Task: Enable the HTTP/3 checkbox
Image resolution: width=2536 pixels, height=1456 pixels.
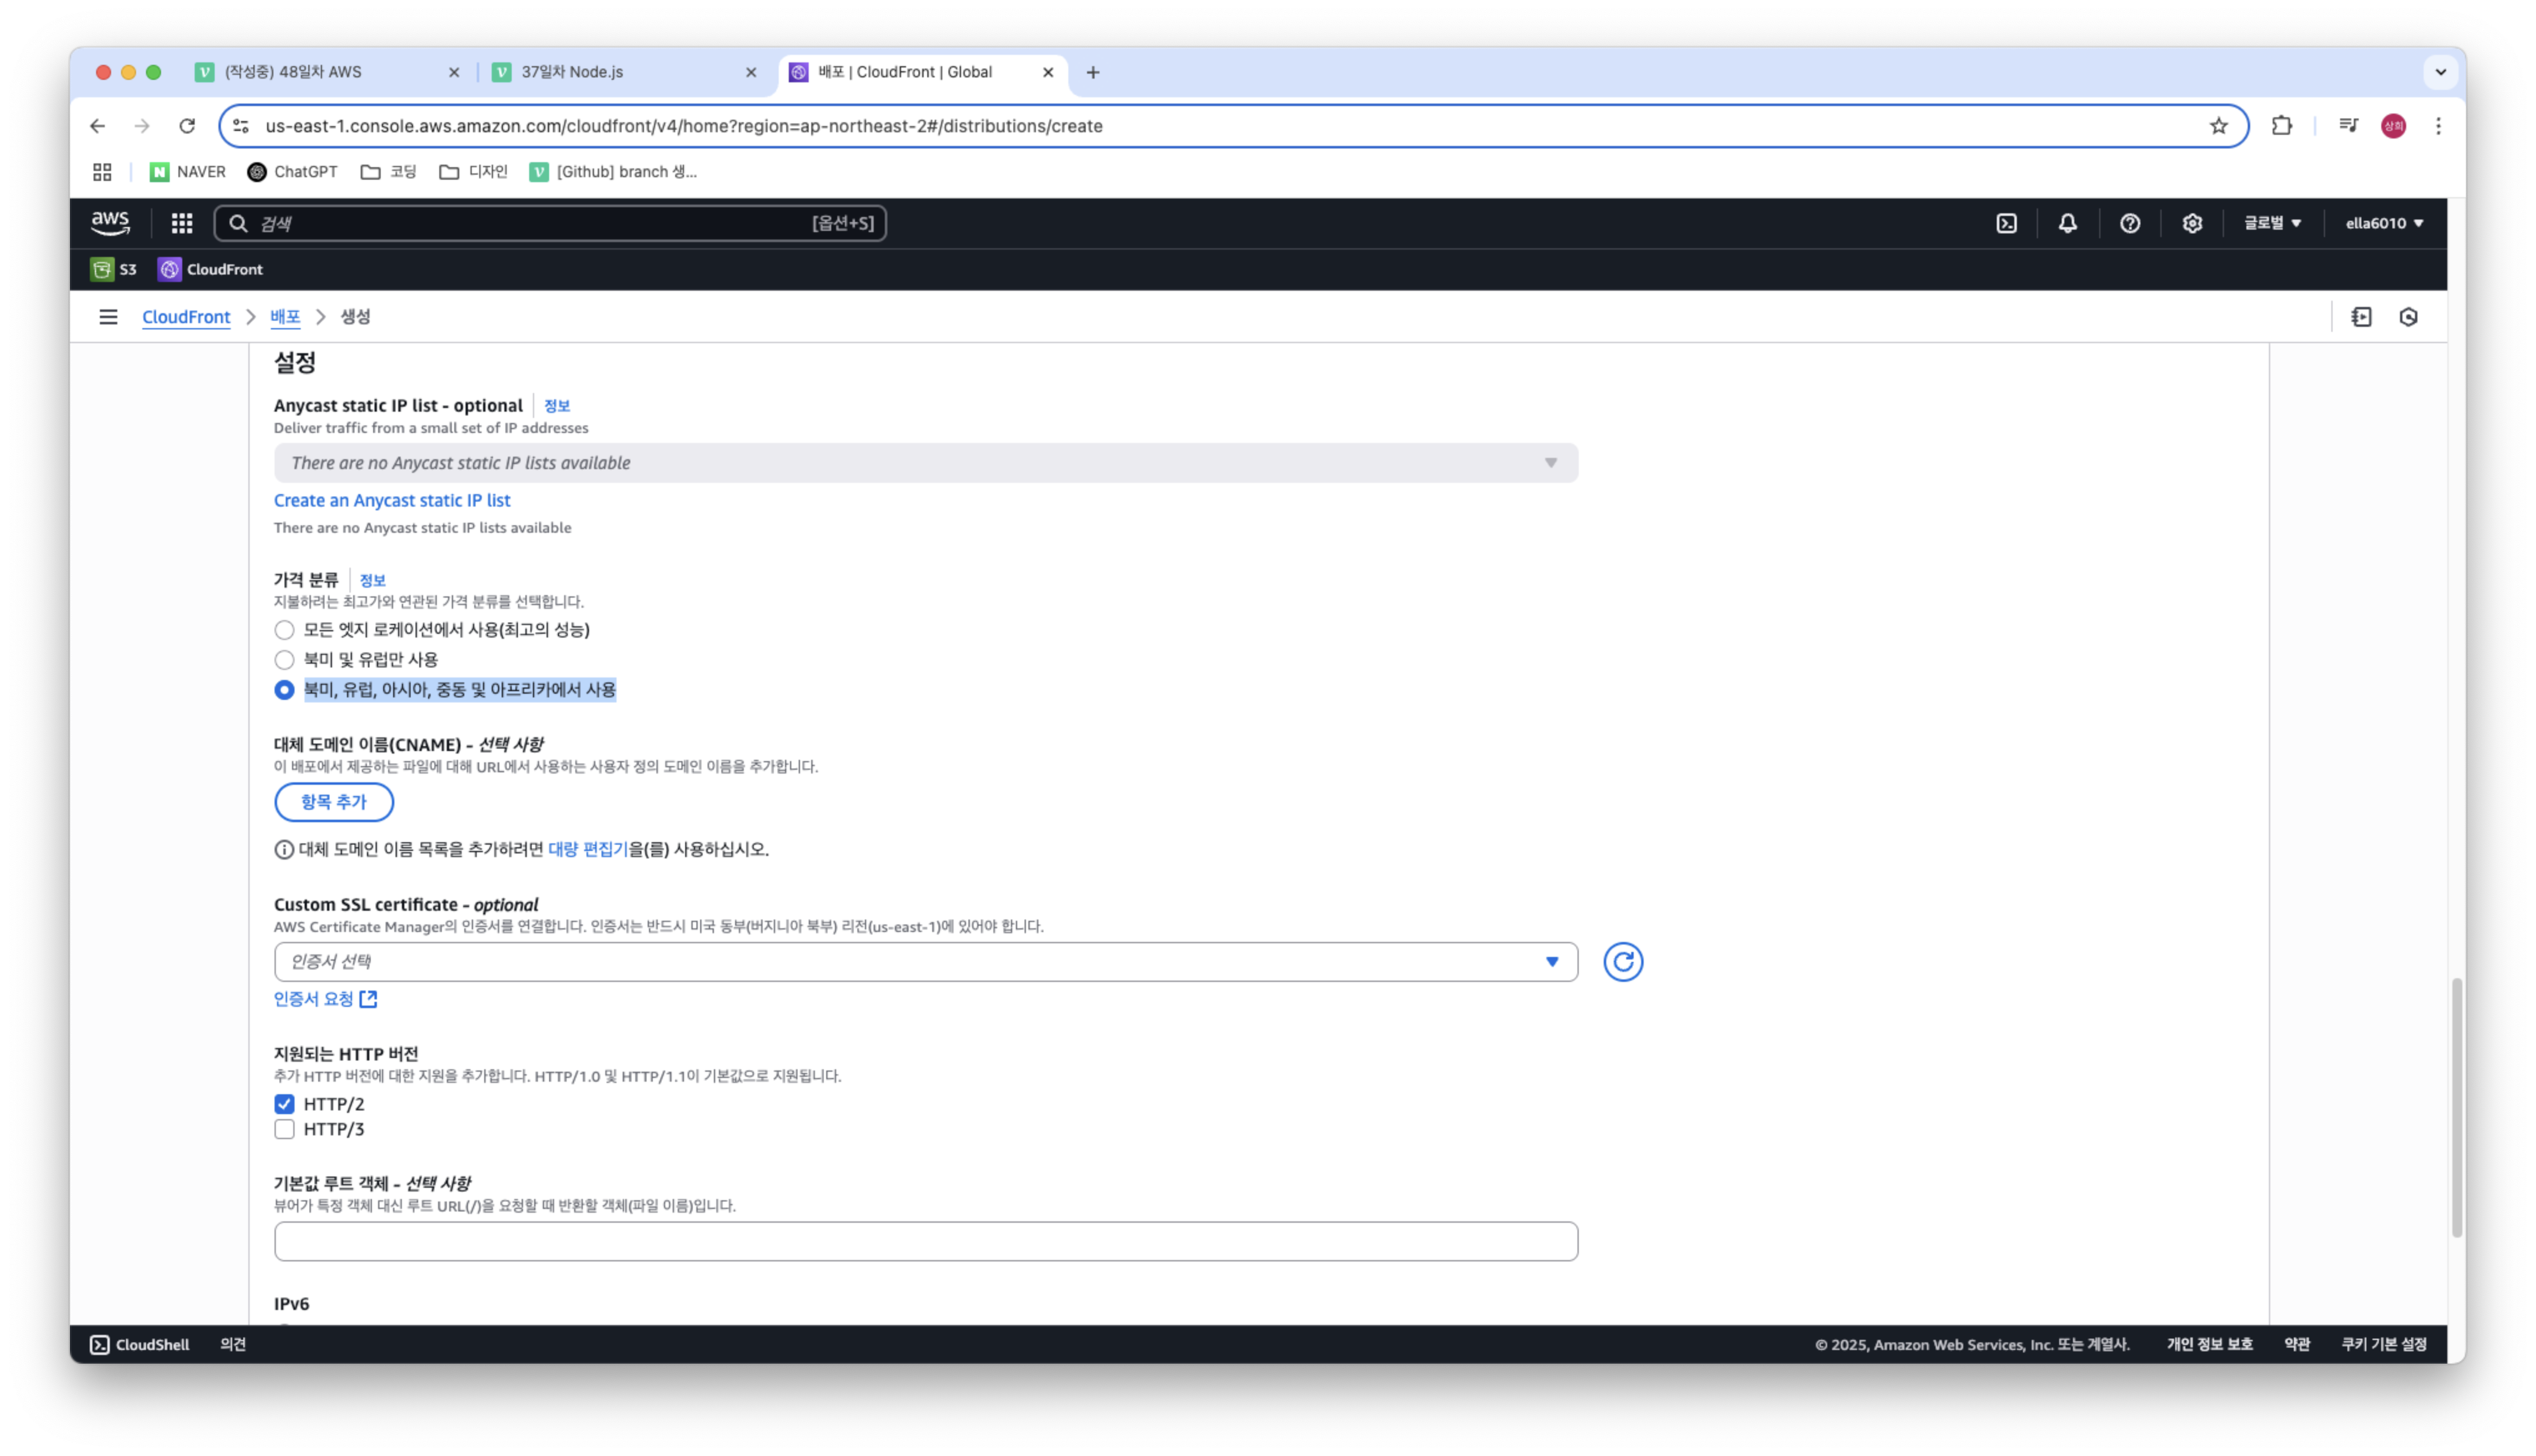Action: tap(284, 1130)
